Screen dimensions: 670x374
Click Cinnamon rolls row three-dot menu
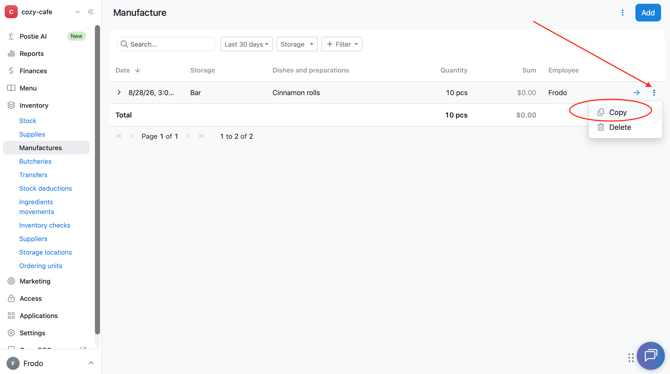tap(654, 92)
